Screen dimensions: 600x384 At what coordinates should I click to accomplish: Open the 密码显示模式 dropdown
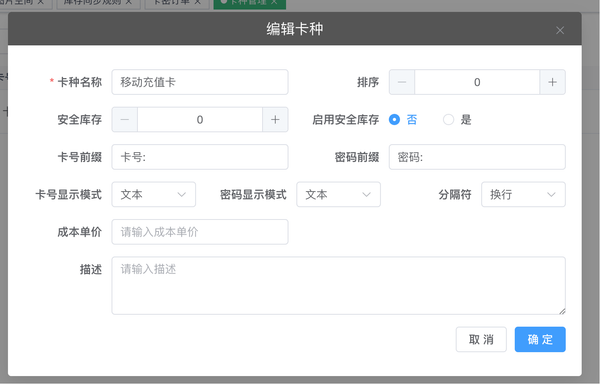pos(338,194)
